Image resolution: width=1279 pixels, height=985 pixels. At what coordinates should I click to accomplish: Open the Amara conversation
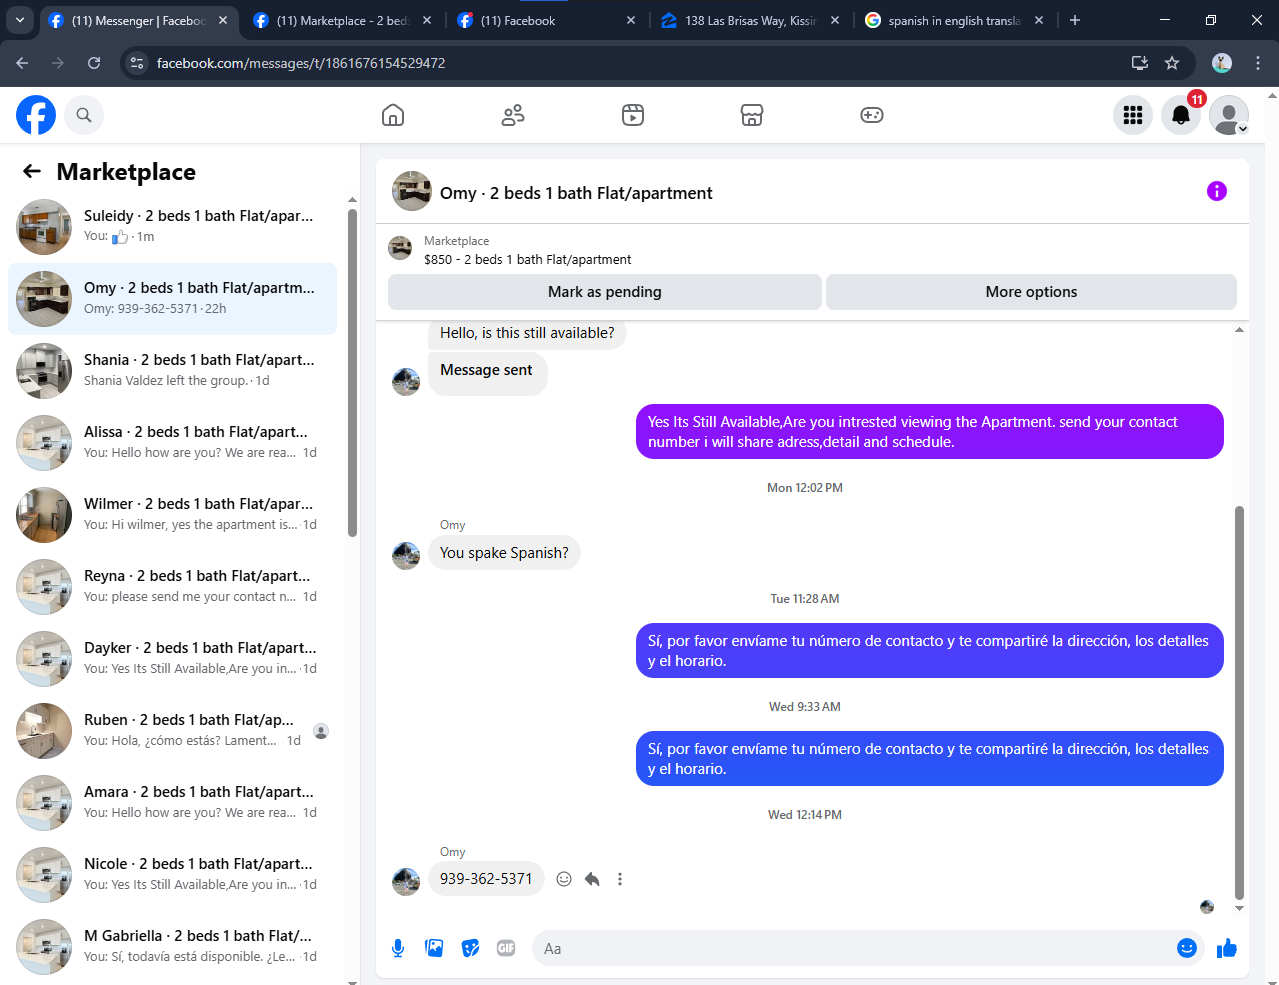pyautogui.click(x=172, y=803)
